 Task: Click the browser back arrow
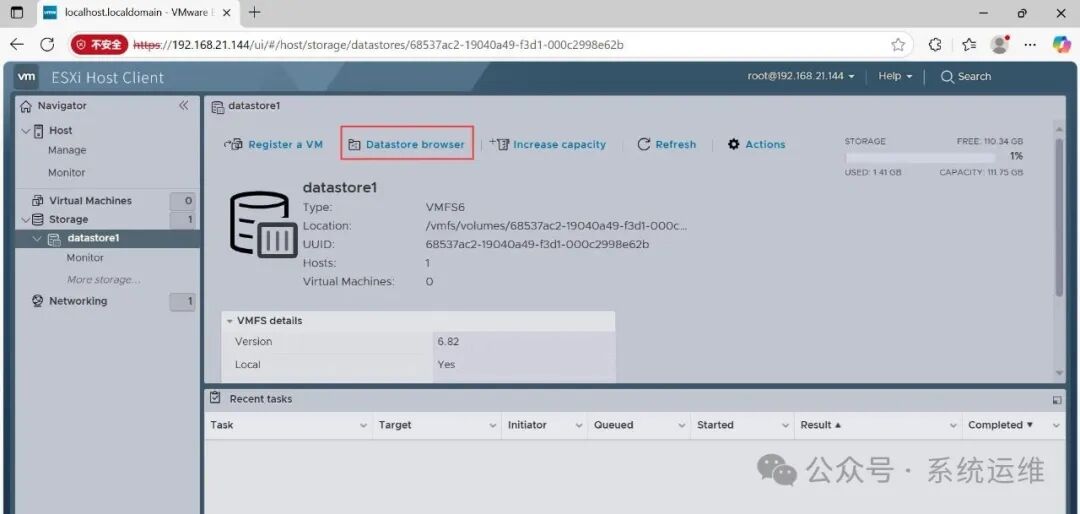click(x=17, y=45)
